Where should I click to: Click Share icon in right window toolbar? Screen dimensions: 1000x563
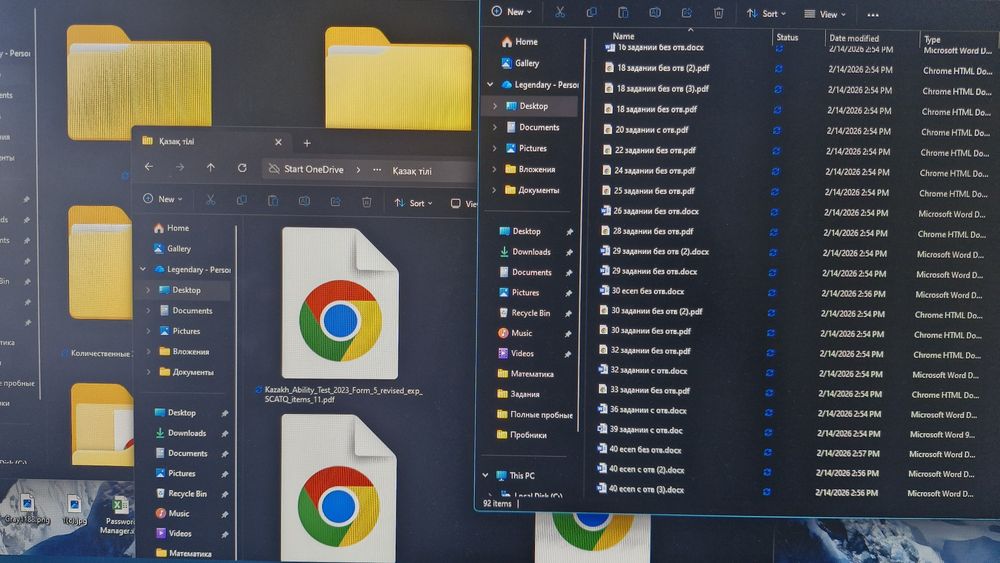[x=687, y=13]
